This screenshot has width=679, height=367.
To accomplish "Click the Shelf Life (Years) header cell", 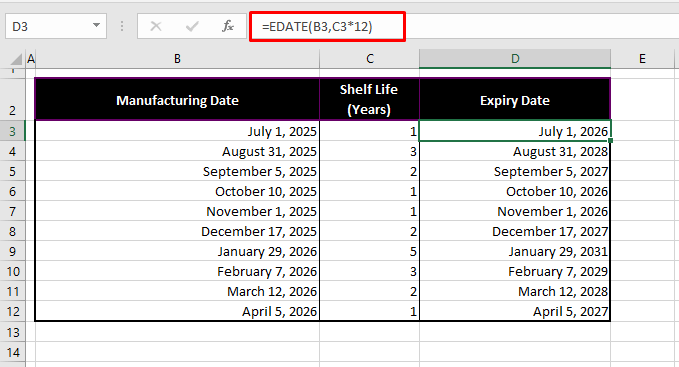I will pos(369,99).
